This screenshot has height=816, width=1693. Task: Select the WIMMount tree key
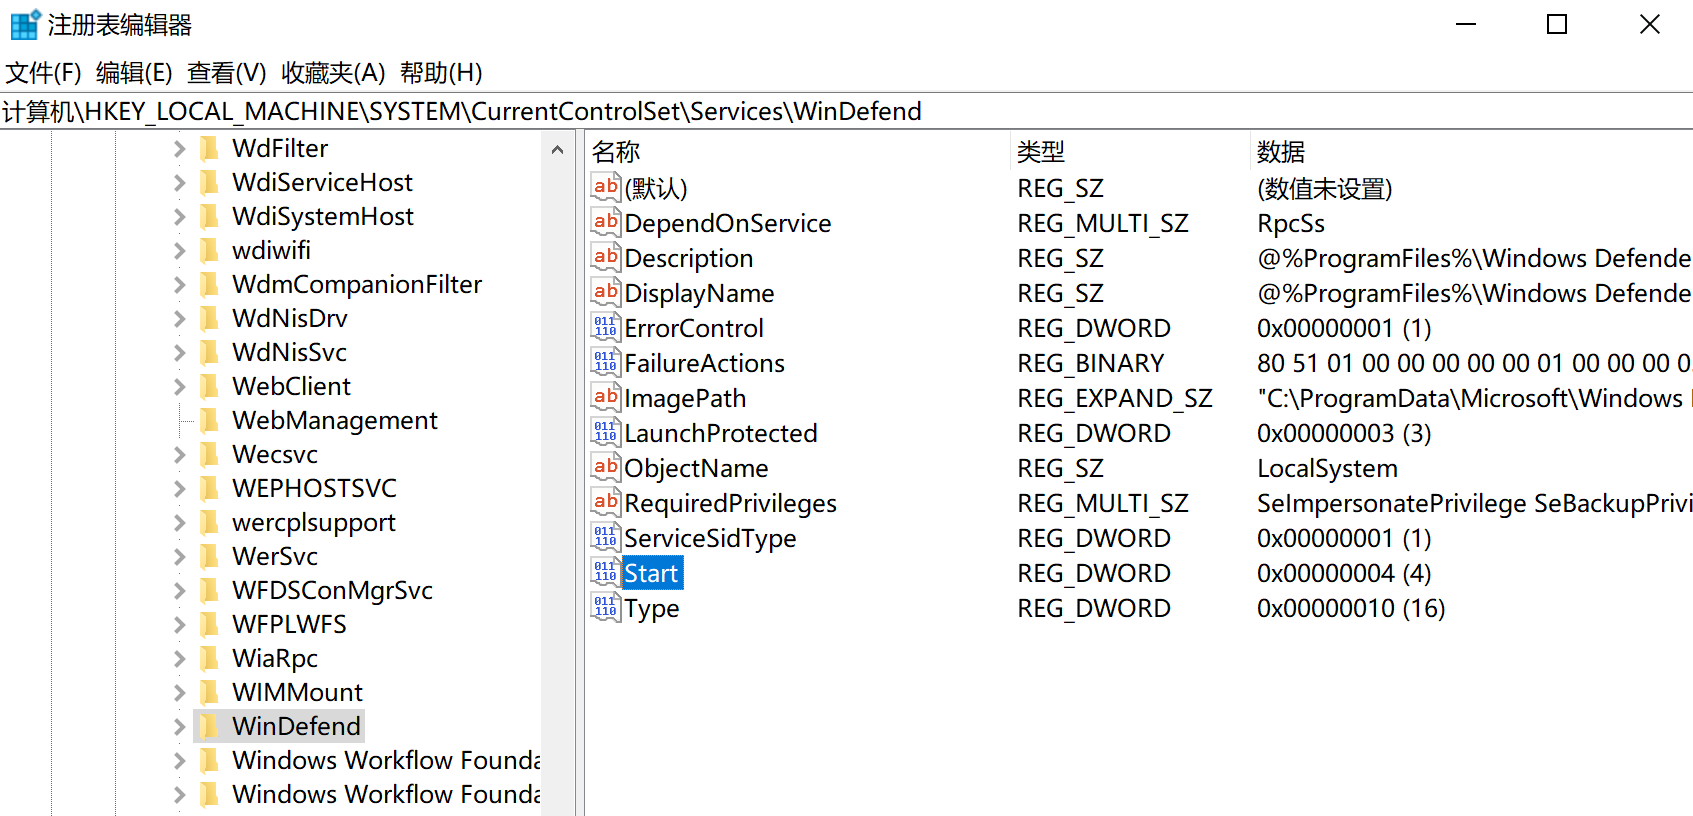(297, 692)
